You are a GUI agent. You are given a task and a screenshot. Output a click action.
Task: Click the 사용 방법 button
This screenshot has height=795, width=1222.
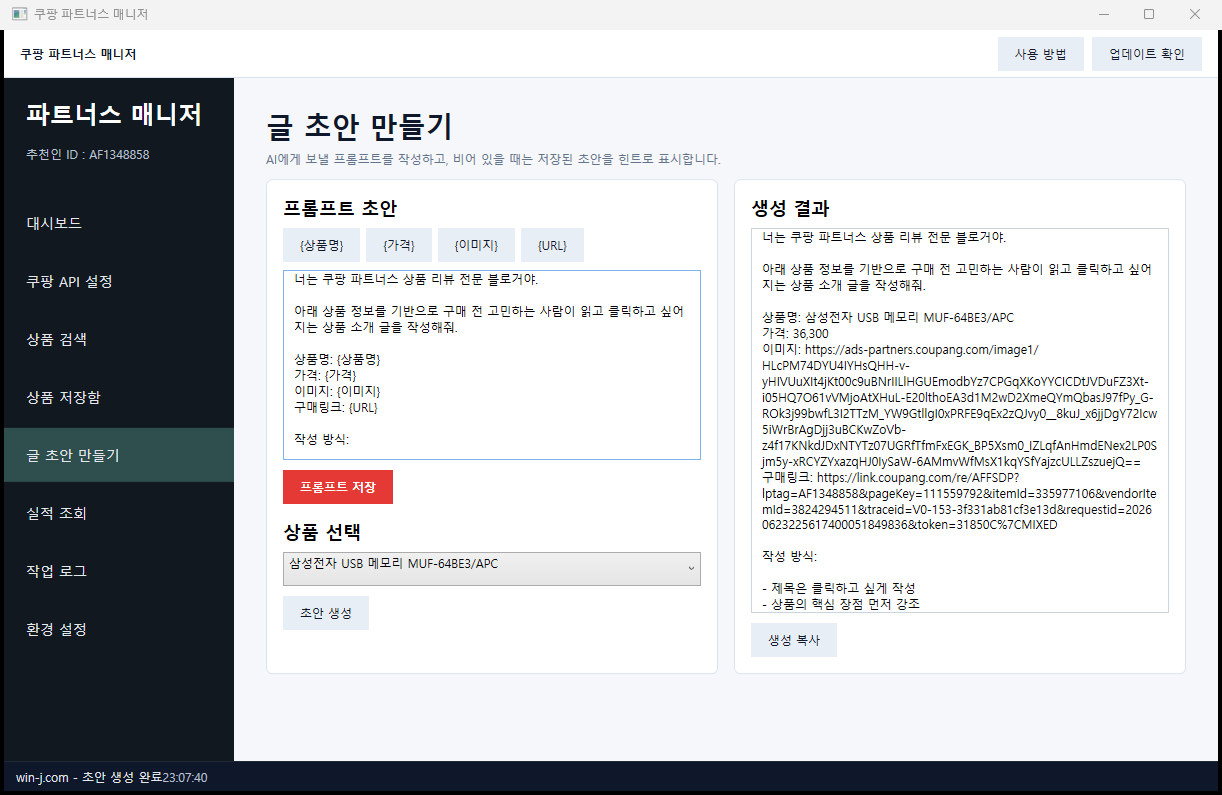1041,54
